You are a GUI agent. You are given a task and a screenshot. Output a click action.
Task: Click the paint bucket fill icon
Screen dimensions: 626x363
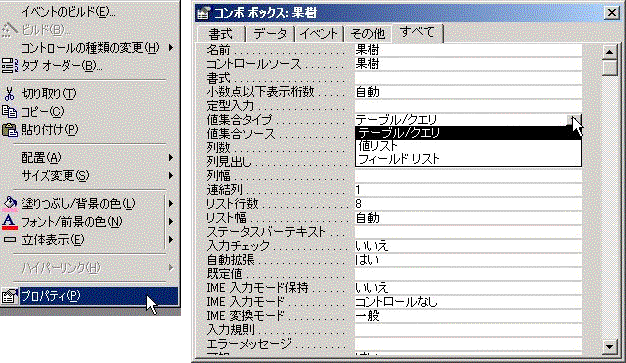(10, 203)
